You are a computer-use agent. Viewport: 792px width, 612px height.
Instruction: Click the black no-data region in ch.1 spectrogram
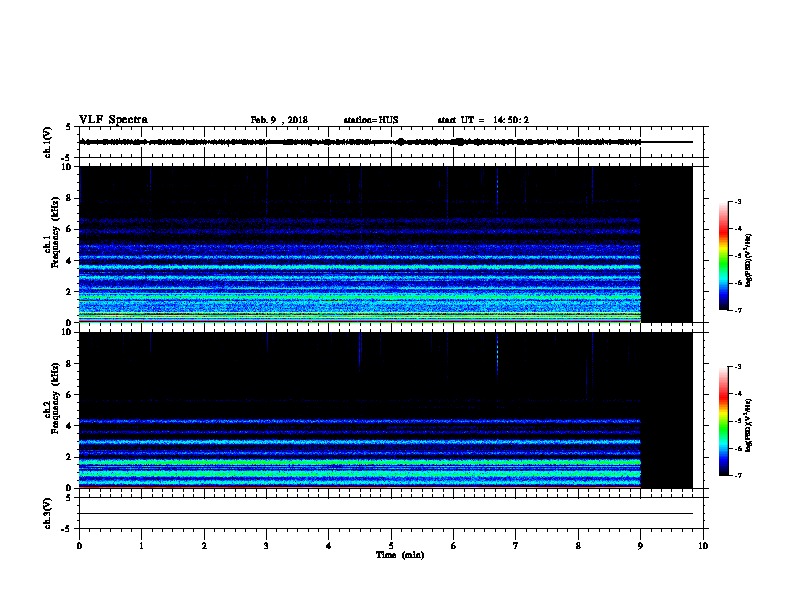coord(667,244)
